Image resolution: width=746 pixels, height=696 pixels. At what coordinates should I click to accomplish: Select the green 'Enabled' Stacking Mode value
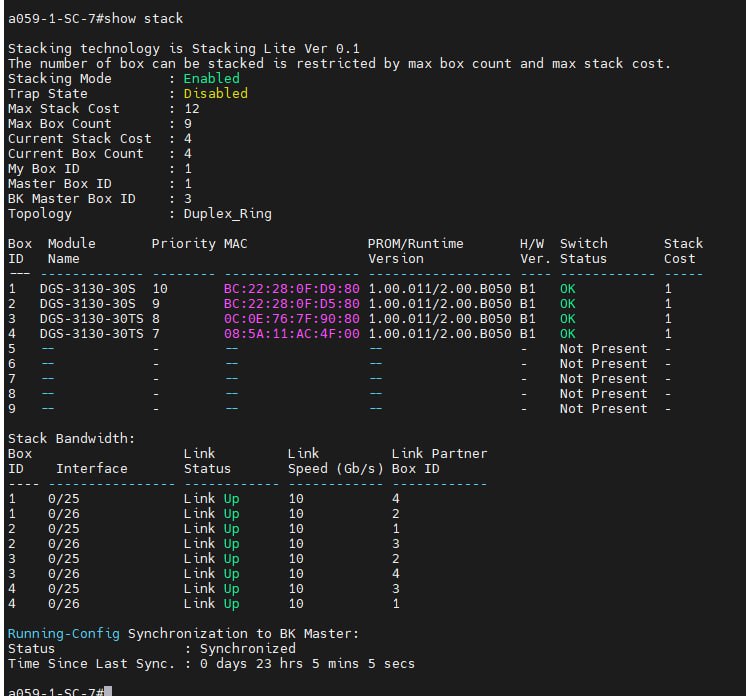pos(211,78)
